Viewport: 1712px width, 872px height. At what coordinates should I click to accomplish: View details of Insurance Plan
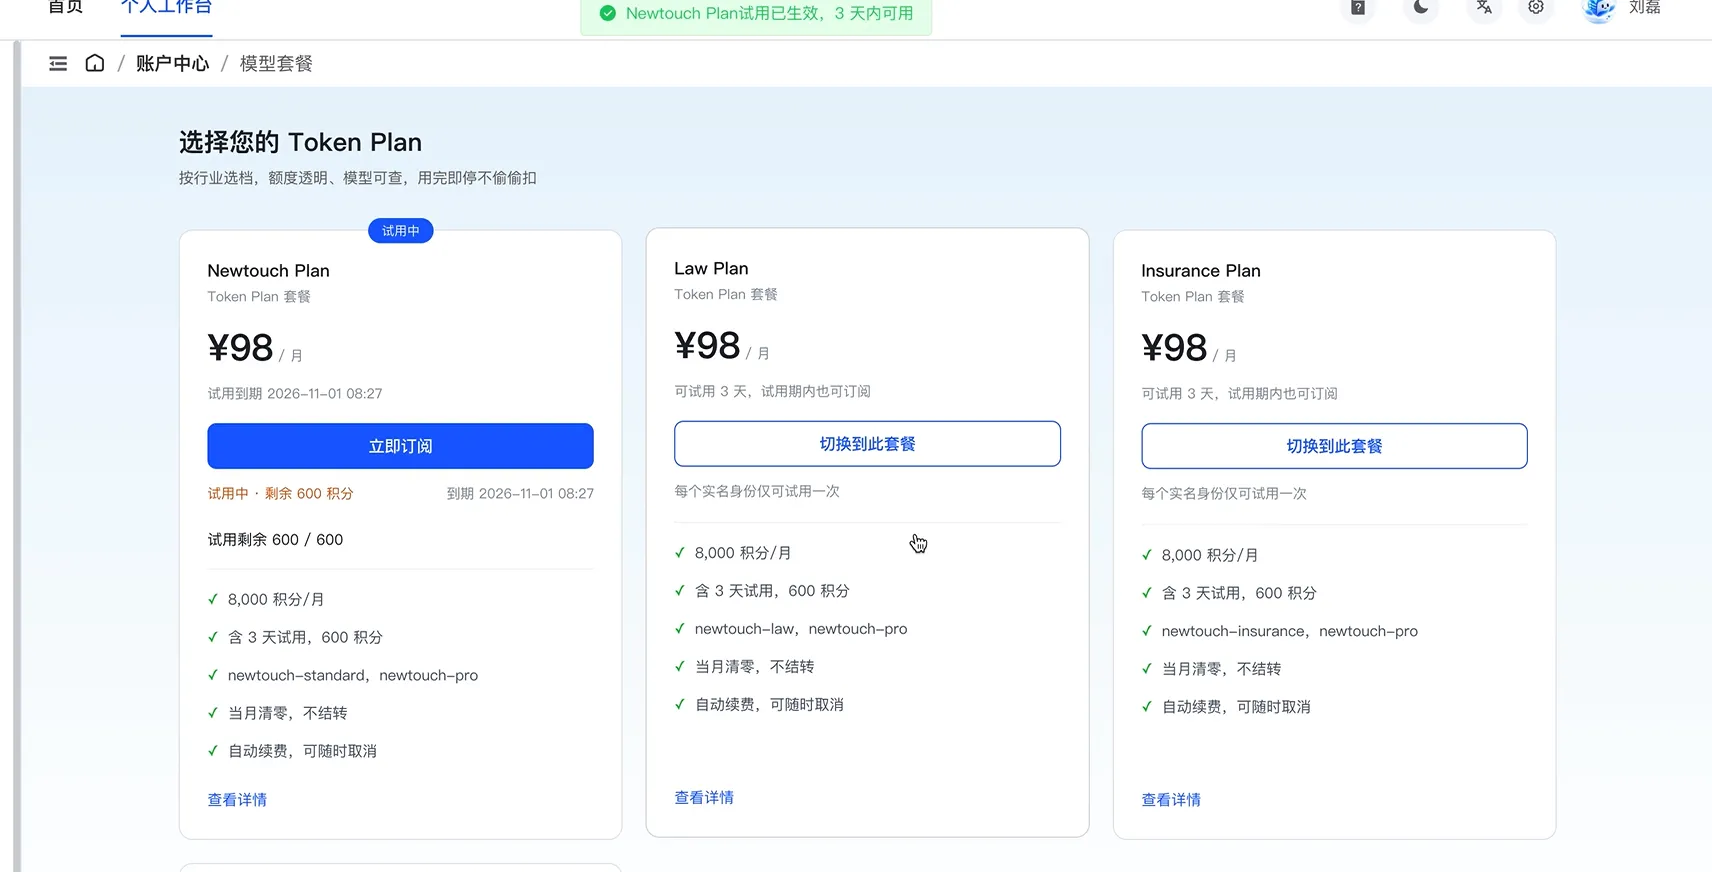pyautogui.click(x=1171, y=800)
